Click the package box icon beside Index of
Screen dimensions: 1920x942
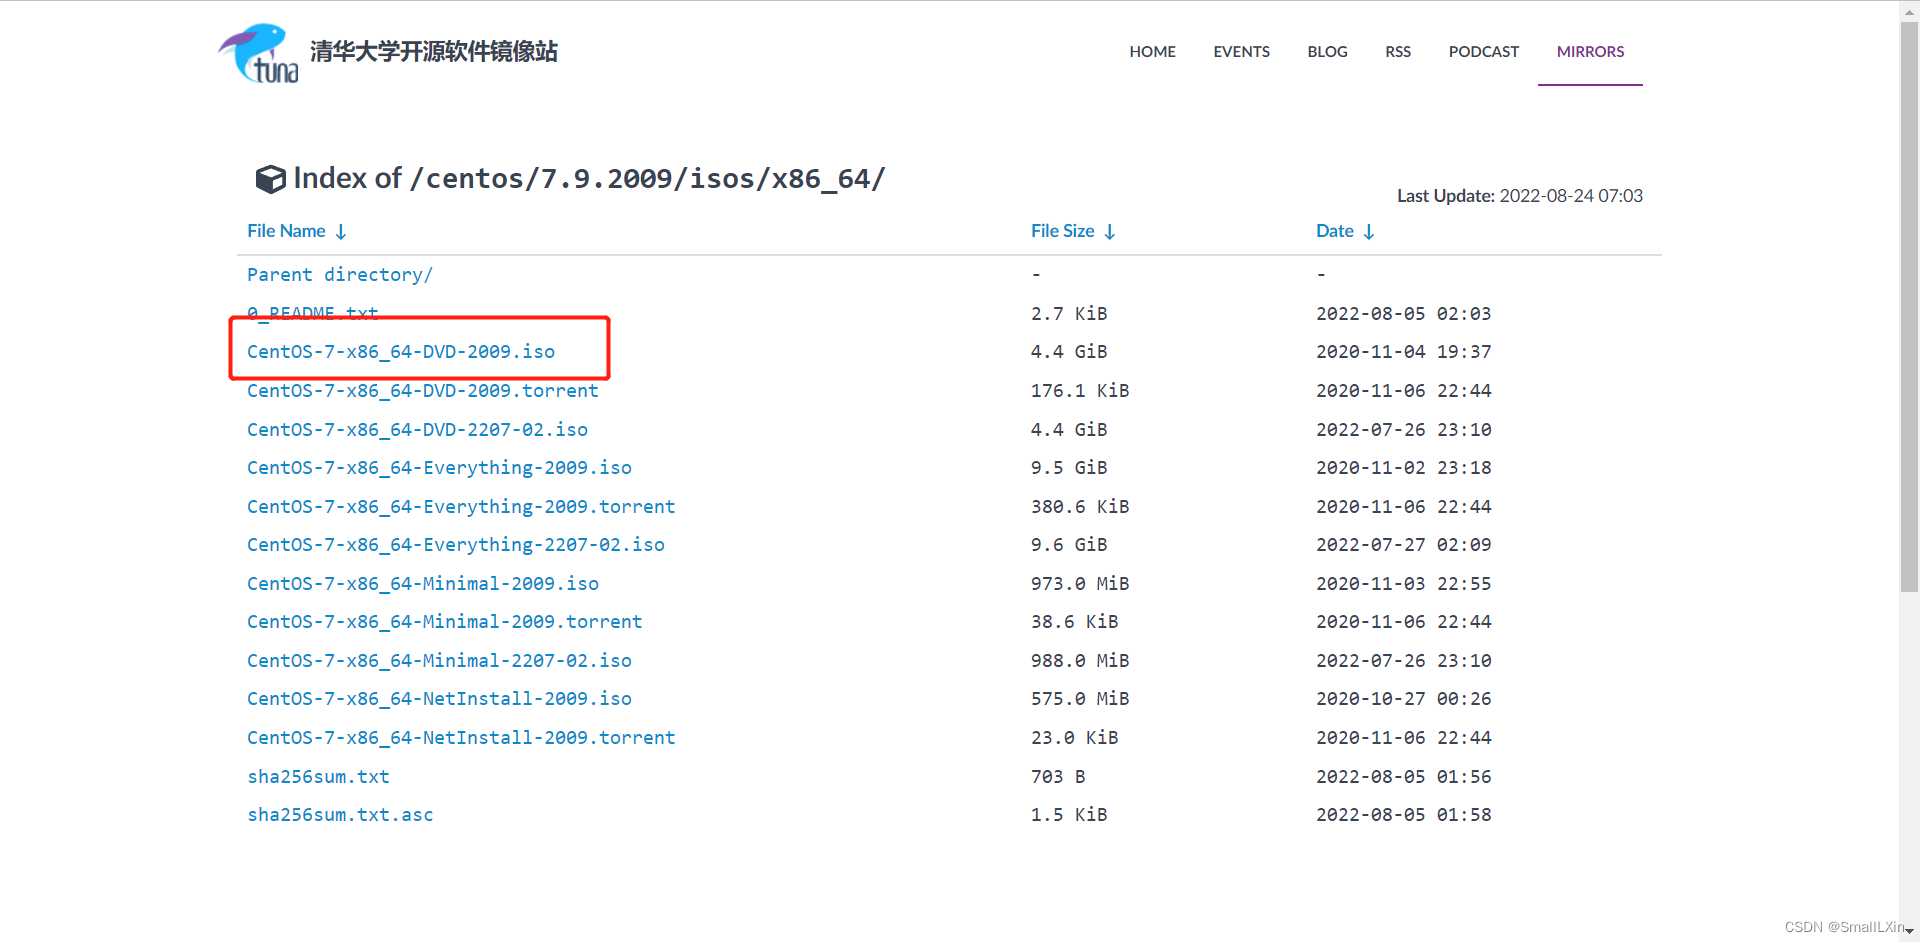270,179
